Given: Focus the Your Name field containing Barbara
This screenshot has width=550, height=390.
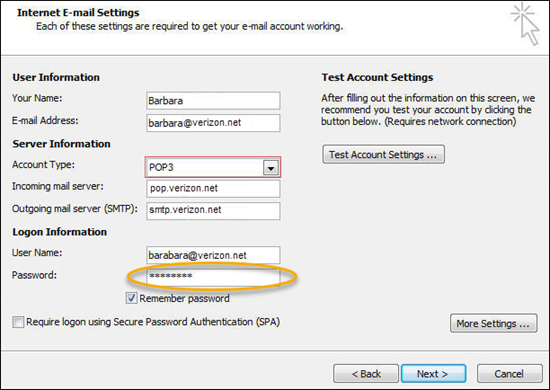Looking at the screenshot, I should click(213, 101).
